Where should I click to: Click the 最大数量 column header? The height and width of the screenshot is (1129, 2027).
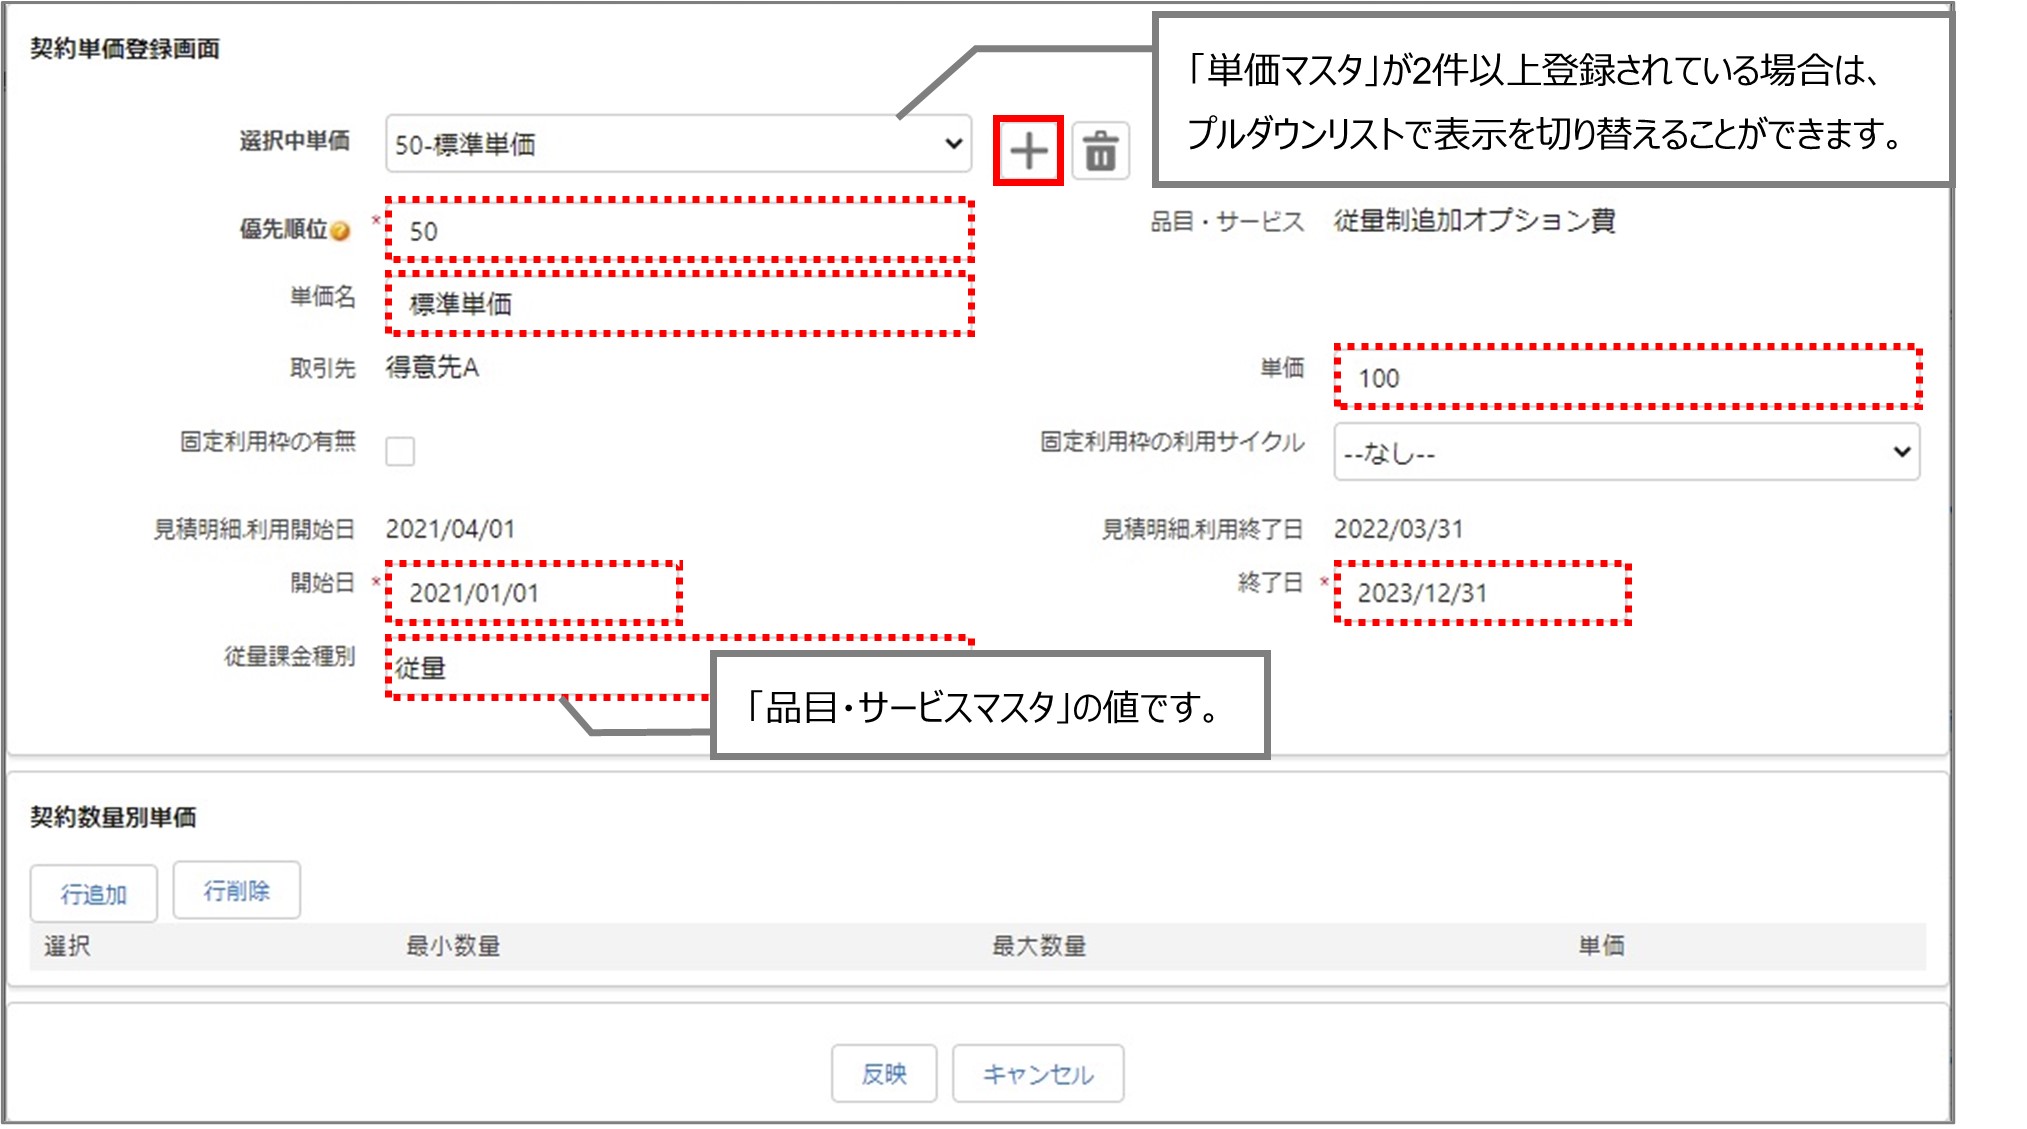click(1038, 945)
